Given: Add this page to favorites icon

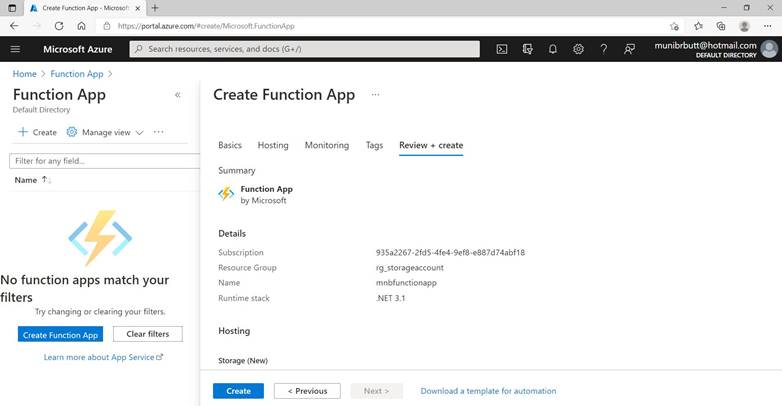Looking at the screenshot, I should click(674, 26).
